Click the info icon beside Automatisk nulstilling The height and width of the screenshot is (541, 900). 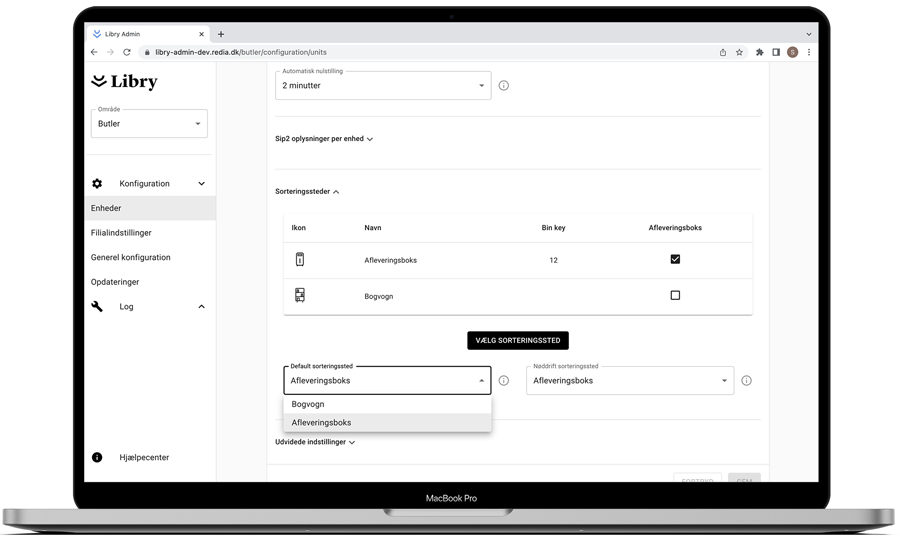click(x=504, y=86)
